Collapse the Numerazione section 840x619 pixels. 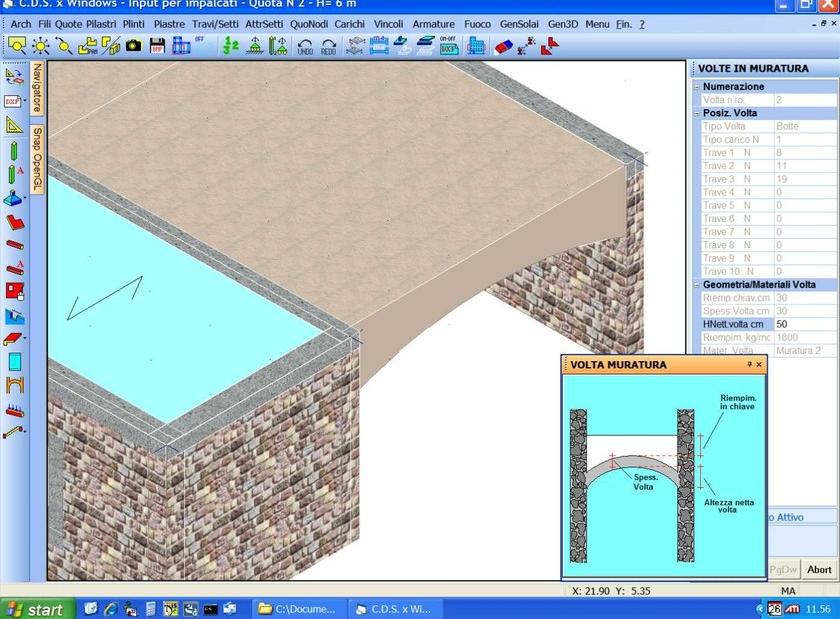(x=695, y=87)
